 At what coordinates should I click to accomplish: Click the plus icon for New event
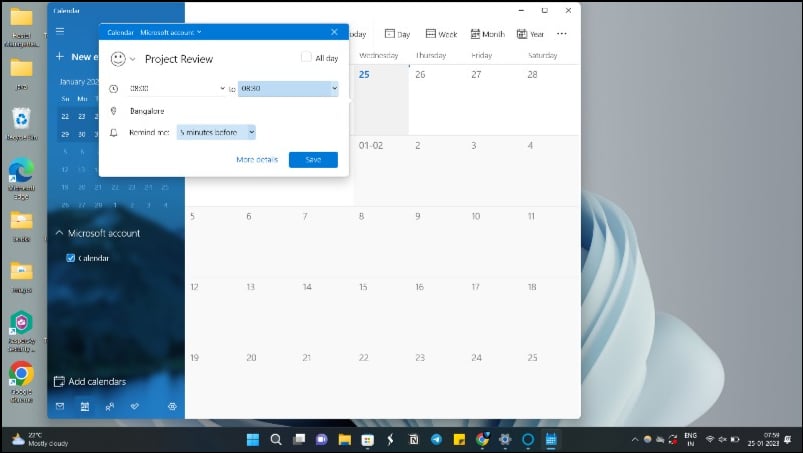[59, 56]
